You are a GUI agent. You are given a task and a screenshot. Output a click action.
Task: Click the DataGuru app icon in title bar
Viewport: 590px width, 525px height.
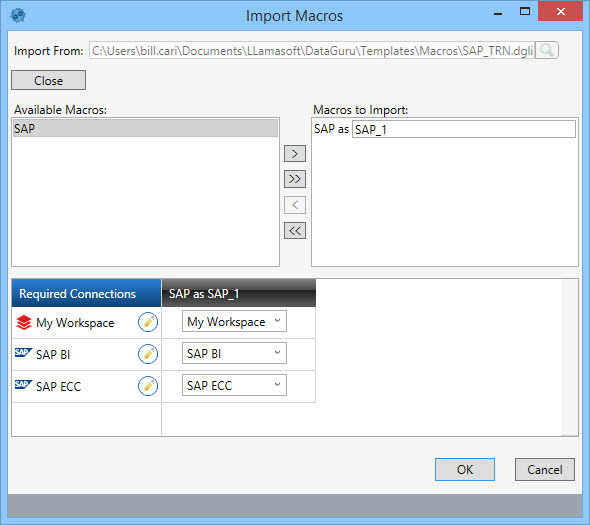click(18, 15)
